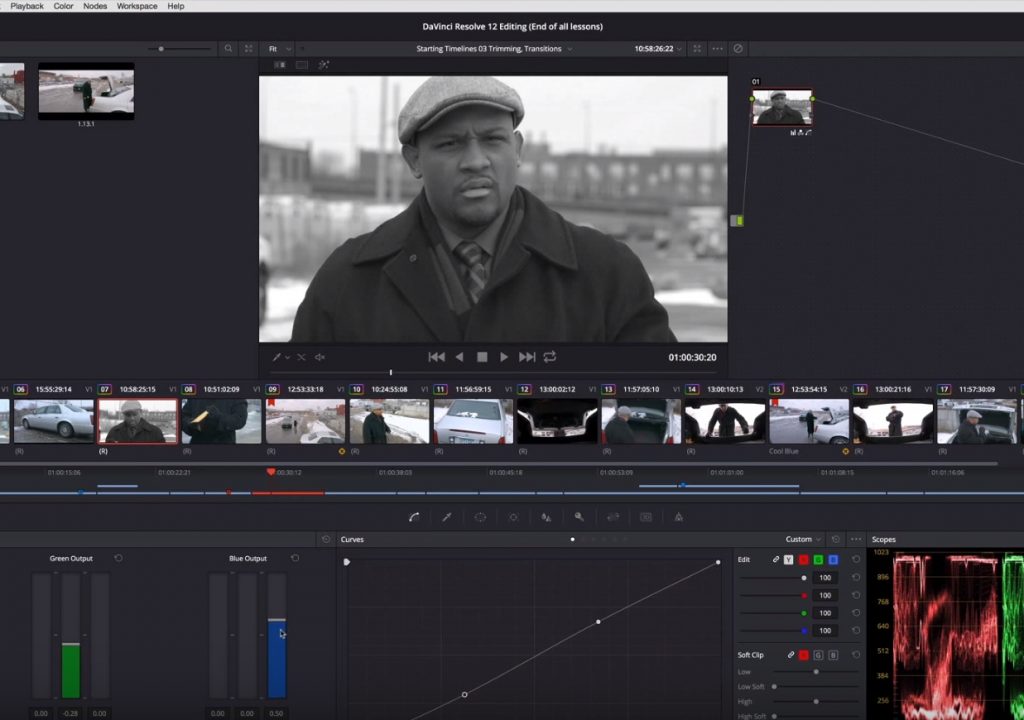Toggle the Edit curve channel link icon
The height and width of the screenshot is (720, 1024).
pos(776,559)
